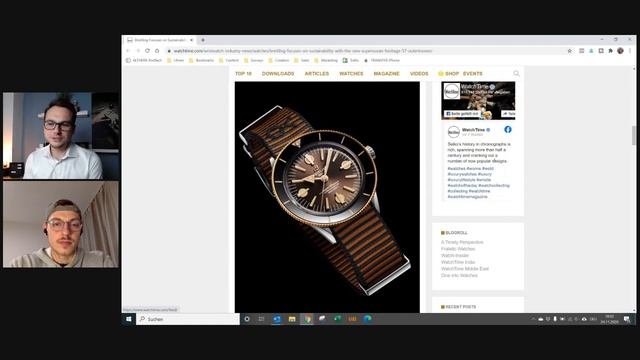The width and height of the screenshot is (640, 360).
Task: Switch to Chrome on the taskbar
Action: [307, 319]
